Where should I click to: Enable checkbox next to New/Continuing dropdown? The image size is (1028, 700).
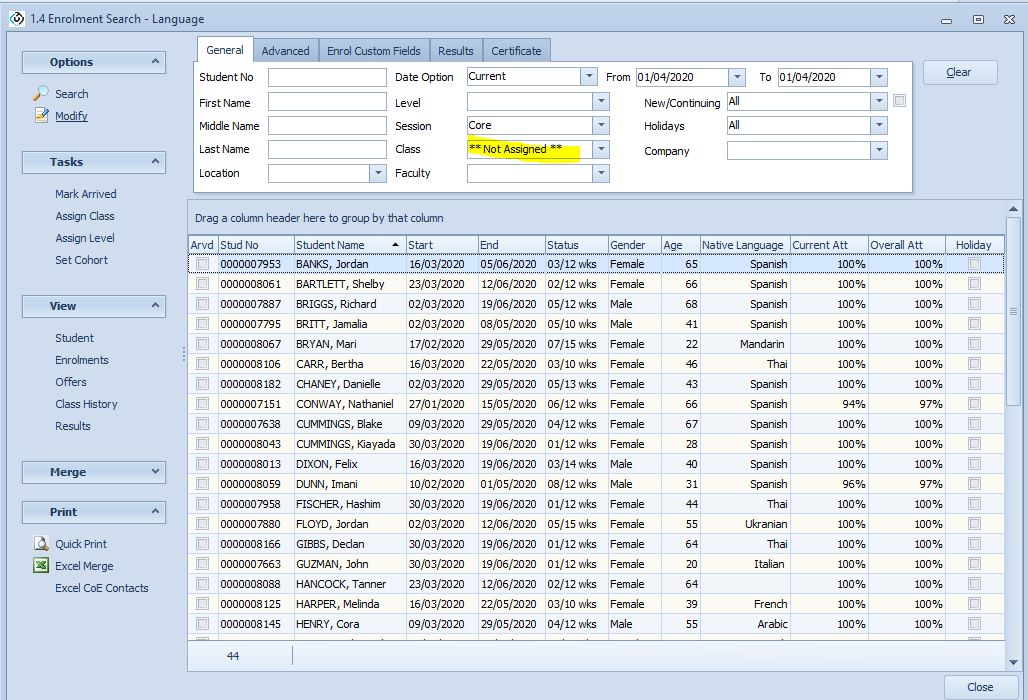(900, 101)
